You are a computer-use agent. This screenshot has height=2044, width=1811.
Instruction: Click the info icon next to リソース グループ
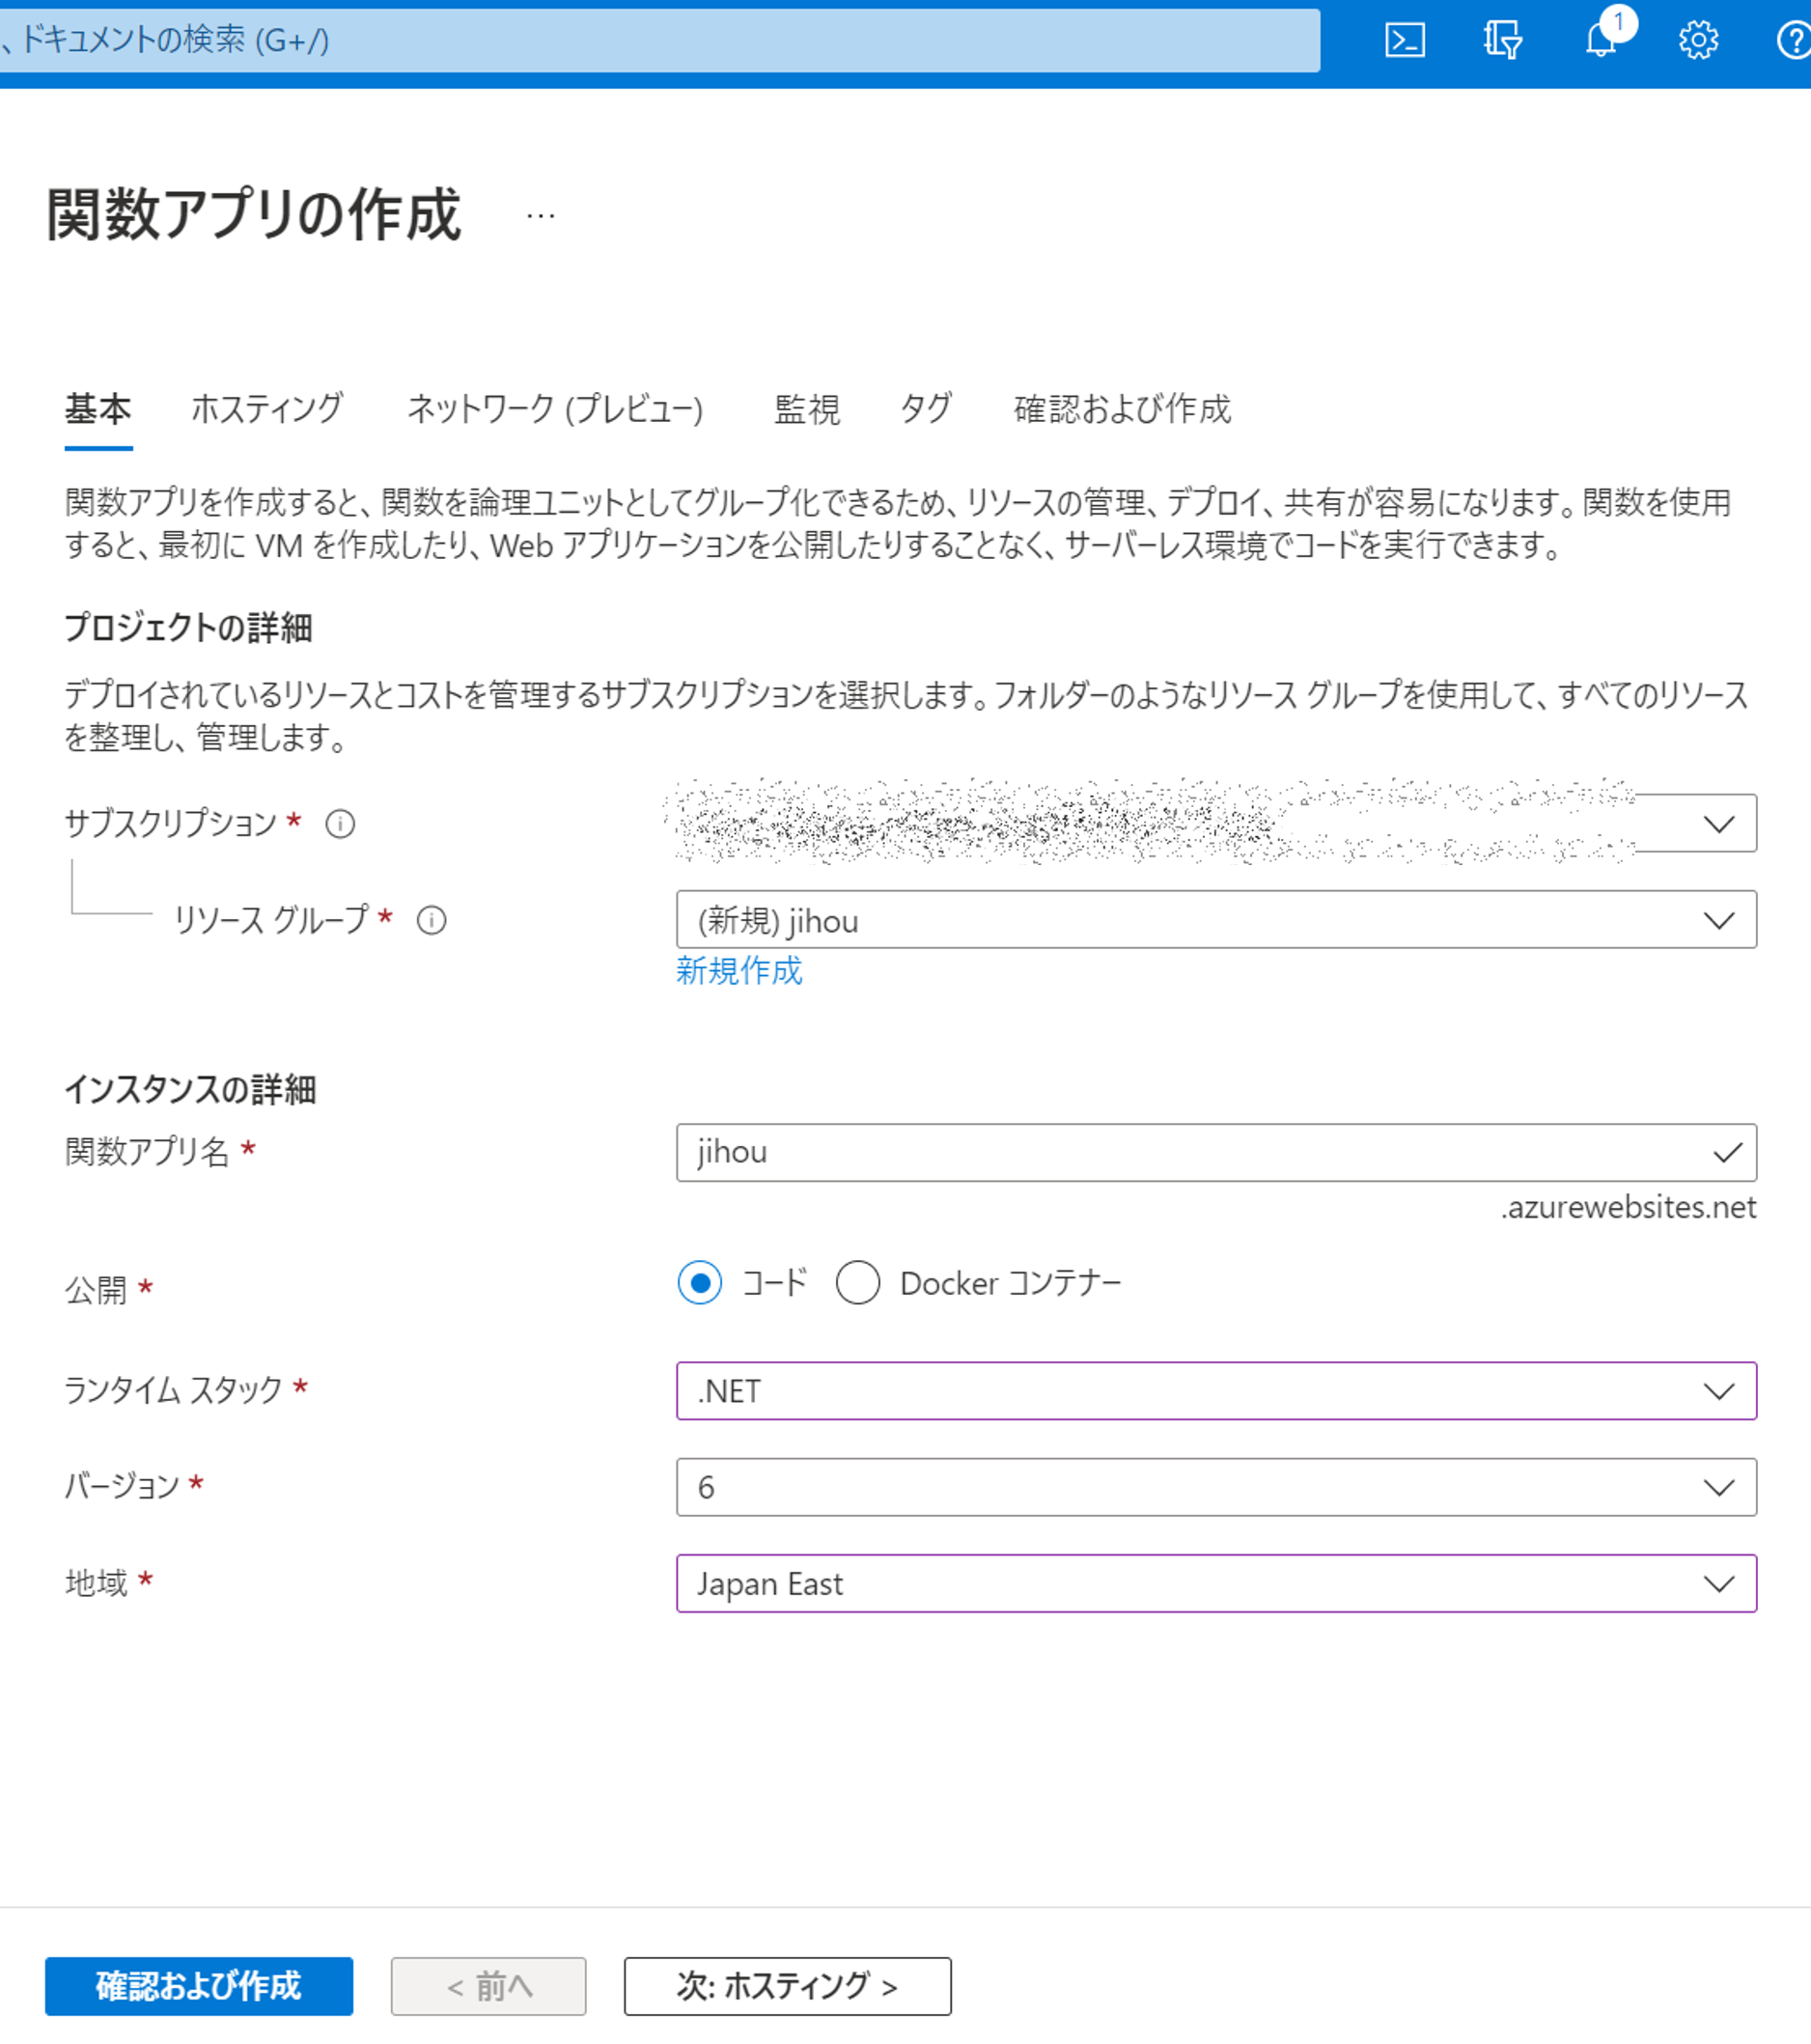point(431,920)
